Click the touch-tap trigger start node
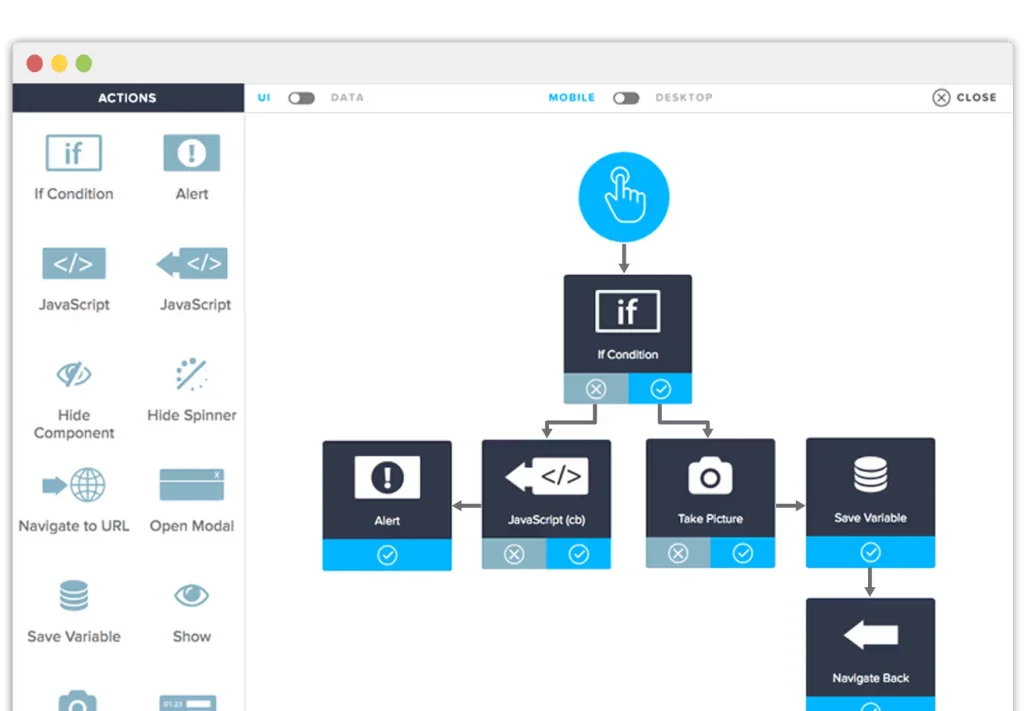Viewport: 1024px width, 711px height. point(624,197)
